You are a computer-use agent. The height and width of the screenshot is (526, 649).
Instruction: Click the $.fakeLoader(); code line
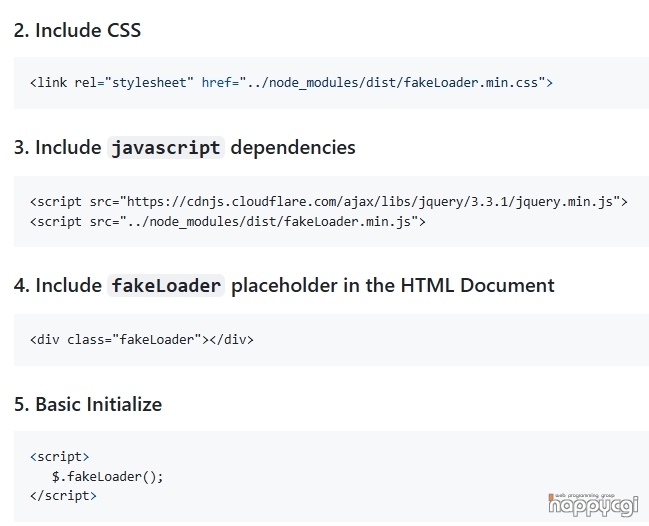pos(108,477)
